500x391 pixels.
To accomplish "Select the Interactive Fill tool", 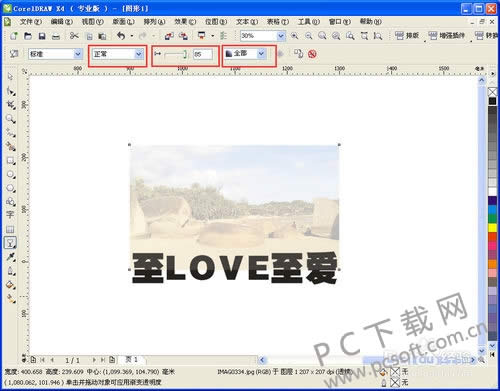I will pos(10,299).
